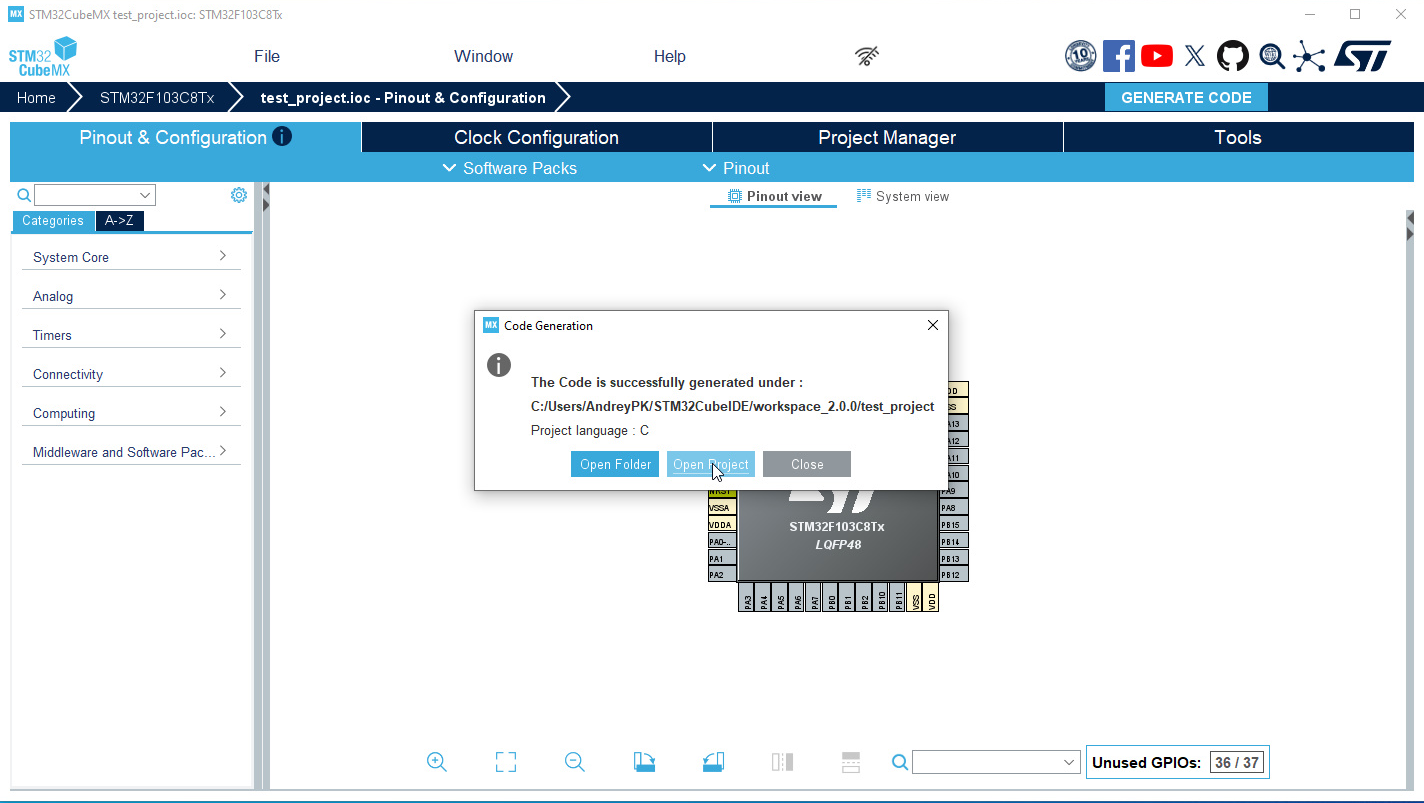Switch to Pinout view
This screenshot has height=803, width=1424.
coord(775,196)
